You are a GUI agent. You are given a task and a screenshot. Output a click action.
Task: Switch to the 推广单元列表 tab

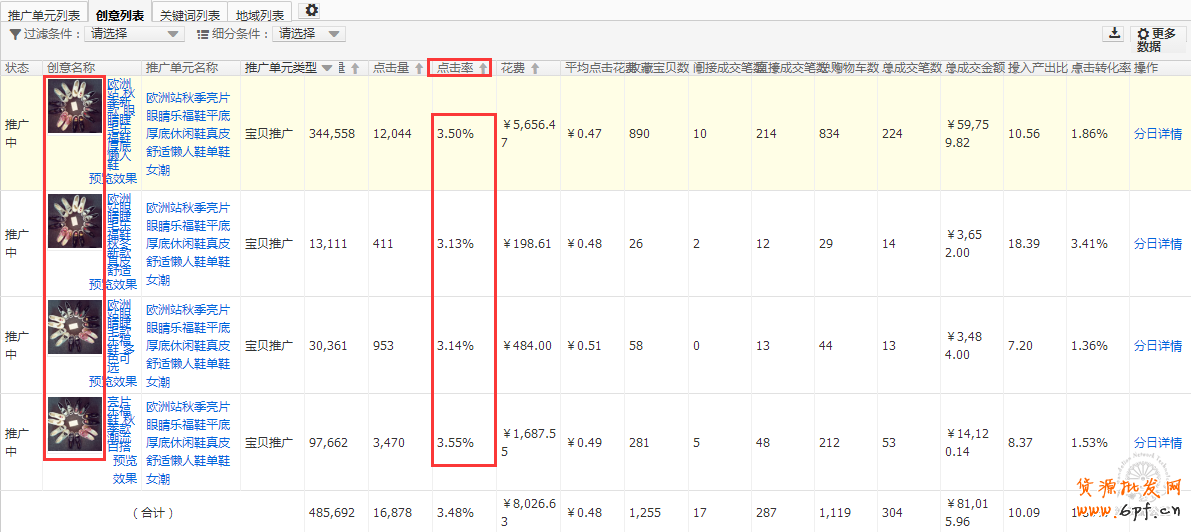coord(44,15)
